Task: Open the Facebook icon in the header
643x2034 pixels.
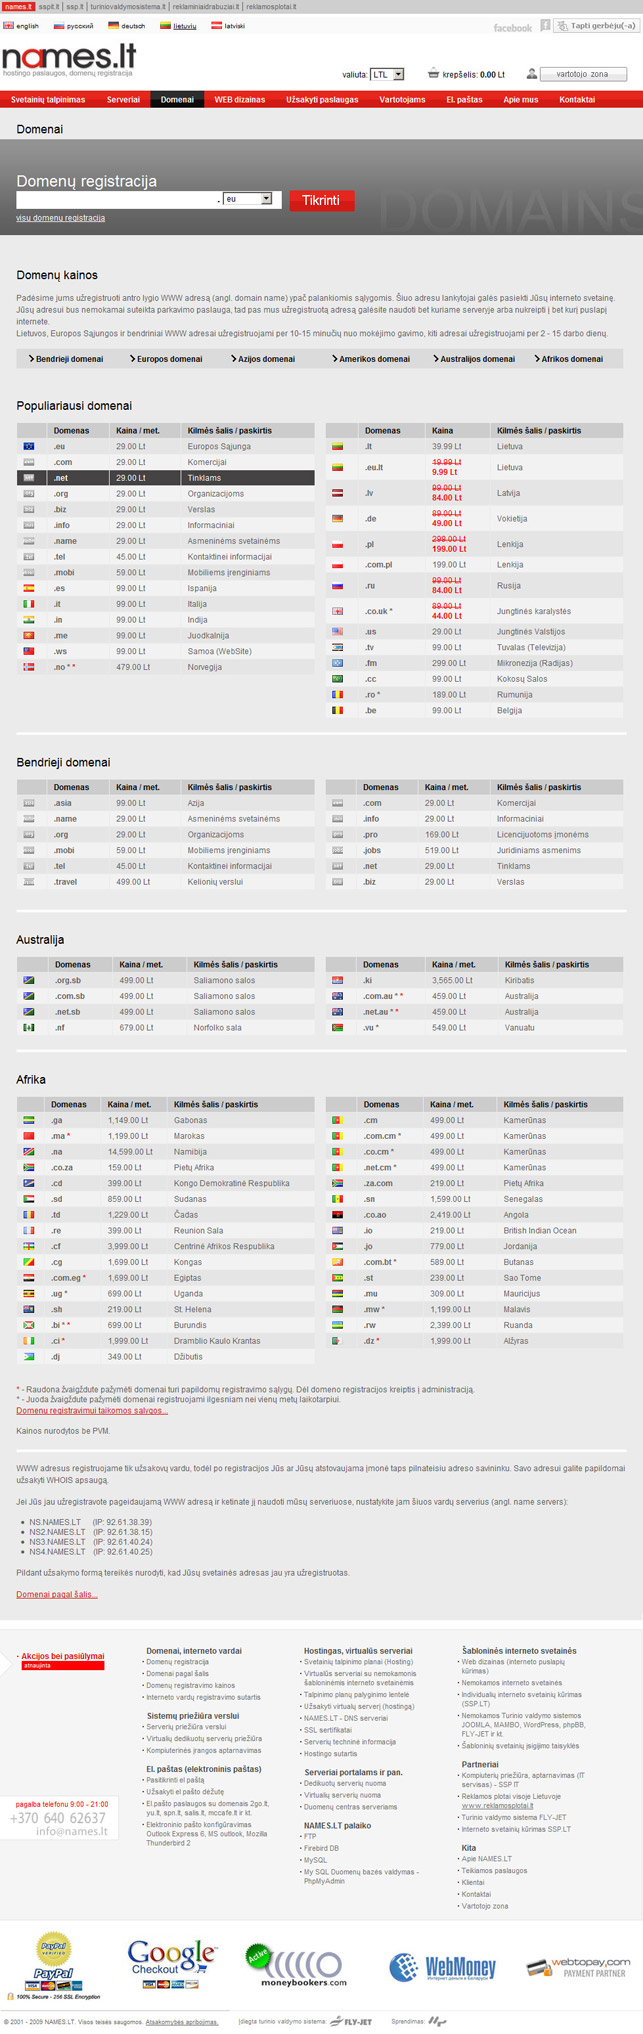Action: [x=546, y=25]
